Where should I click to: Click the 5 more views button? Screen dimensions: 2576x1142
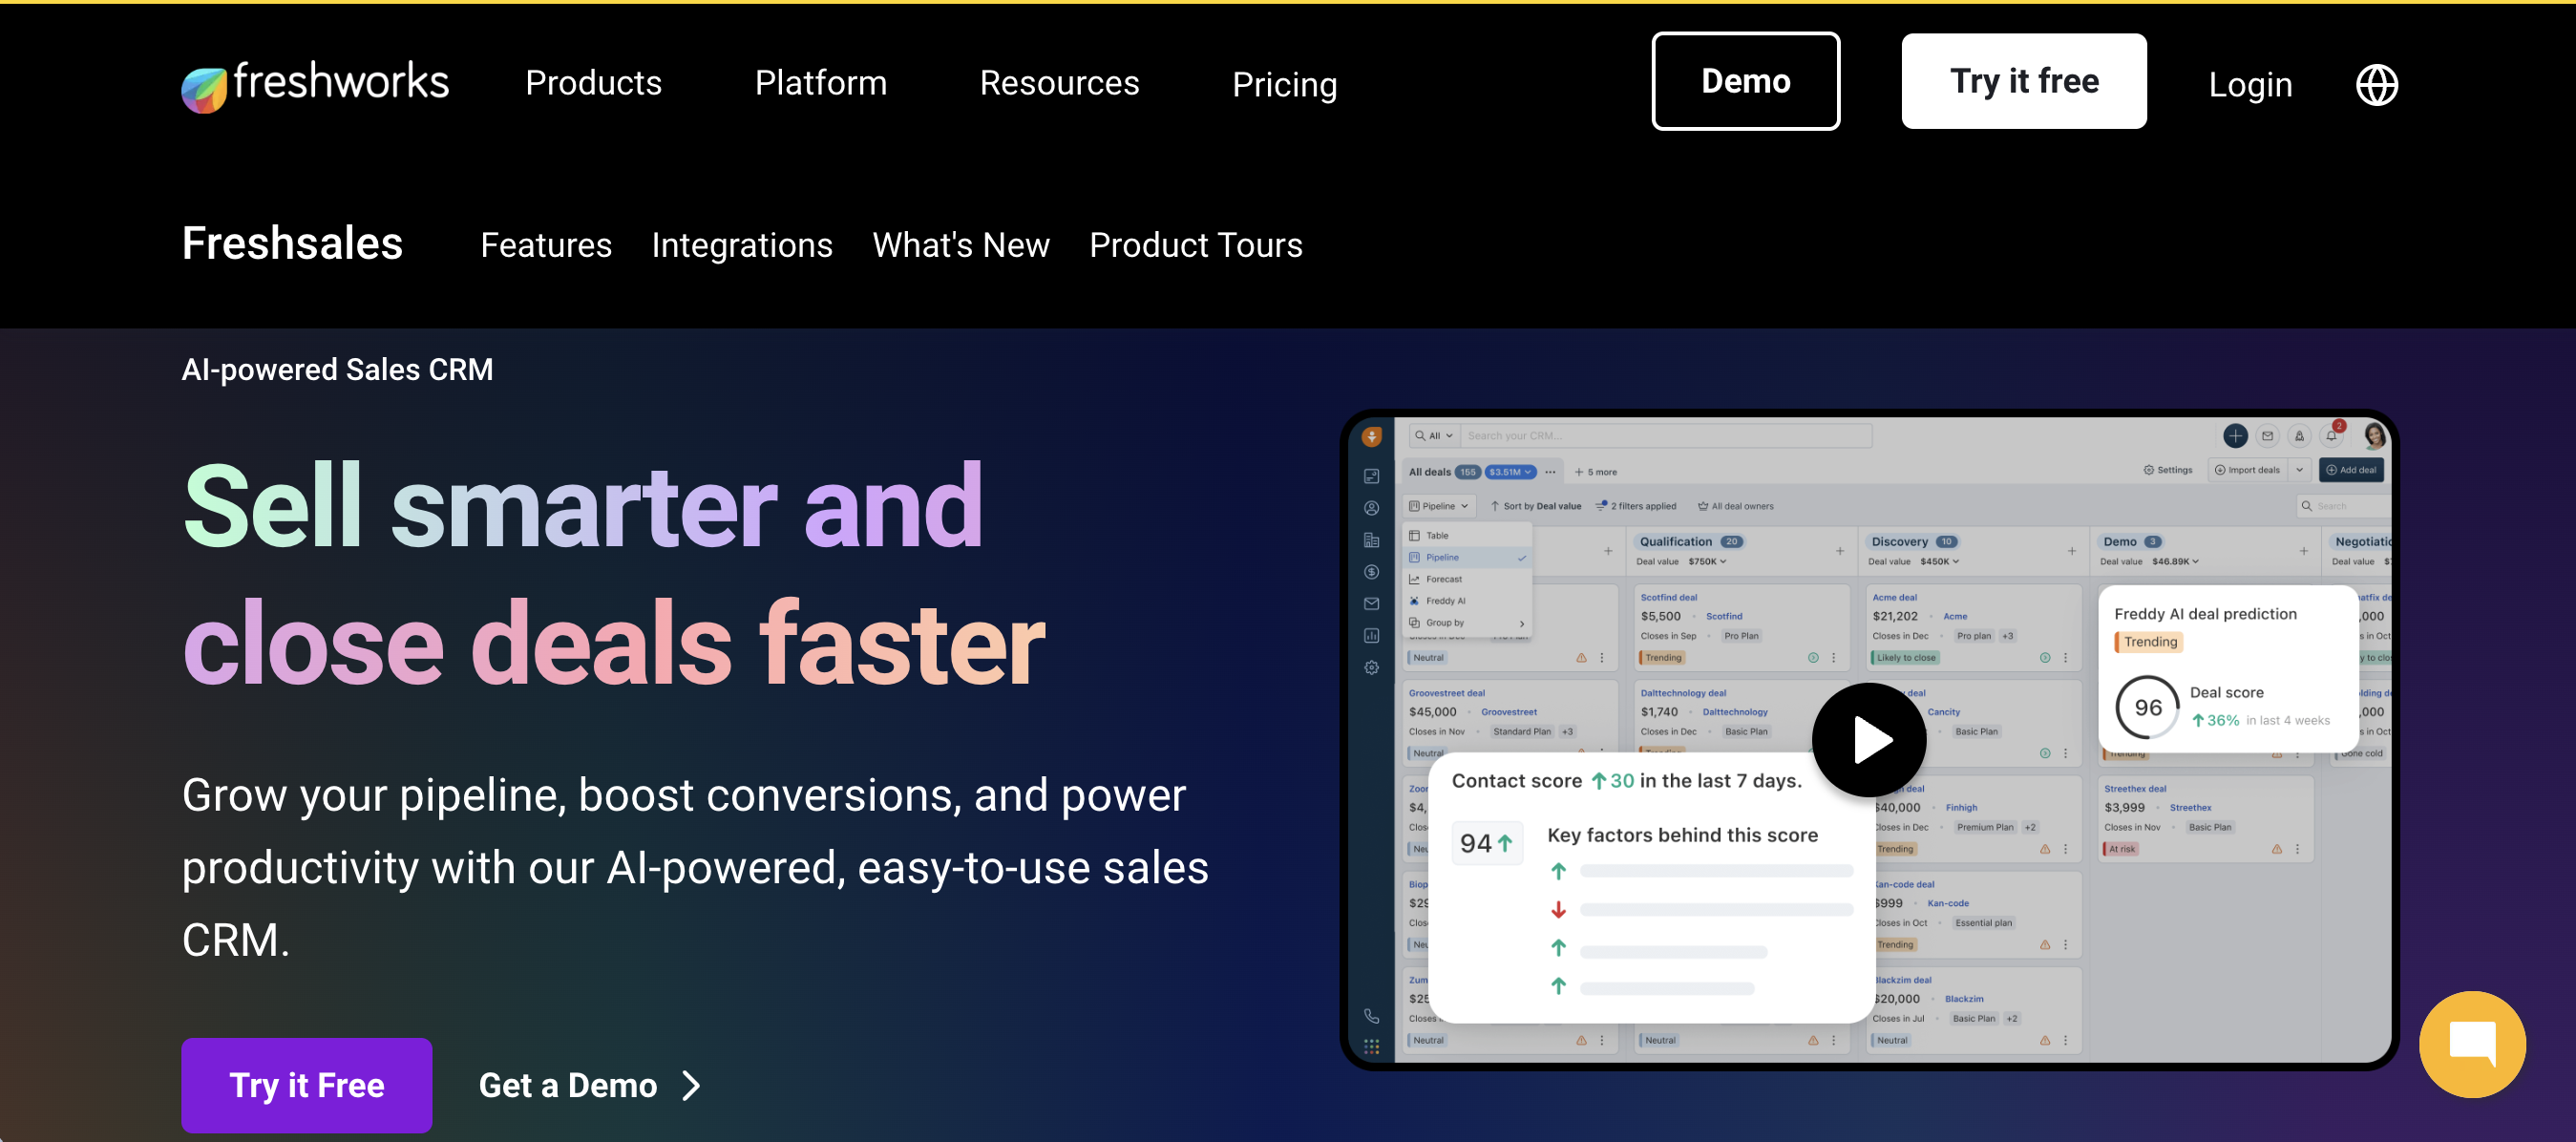coord(1596,472)
